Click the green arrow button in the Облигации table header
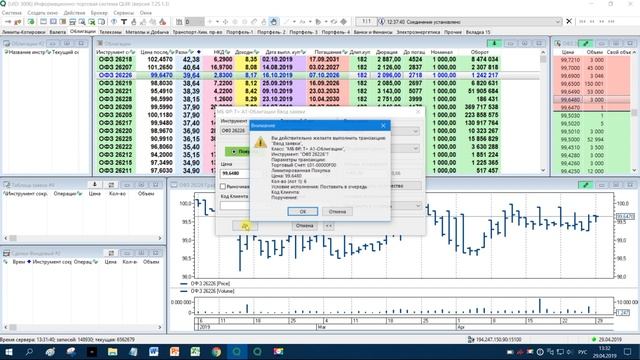Viewport: 640px width, 360px height. point(494,43)
